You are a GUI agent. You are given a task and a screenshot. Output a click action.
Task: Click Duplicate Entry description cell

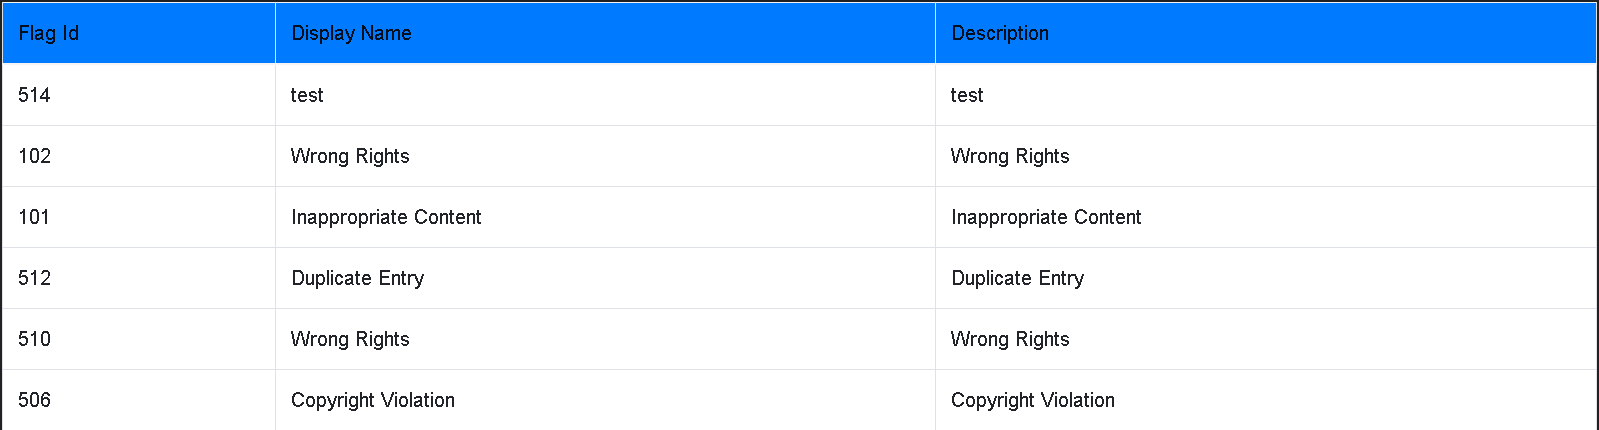1265,278
